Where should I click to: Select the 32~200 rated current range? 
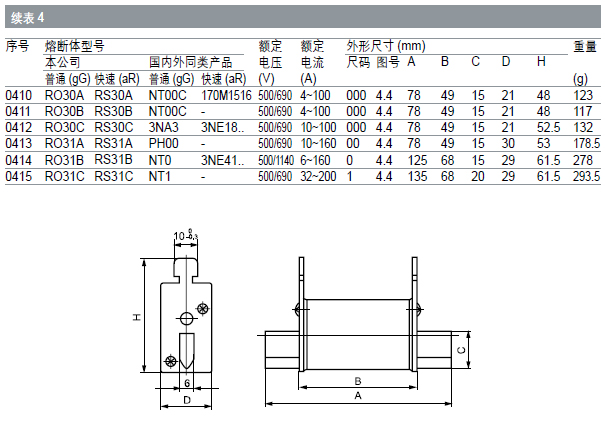[x=318, y=176]
